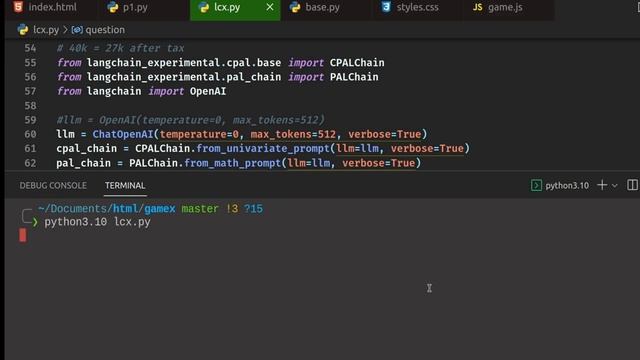Open the game.js tab
Screen dimensions: 640x360
coord(509,7)
